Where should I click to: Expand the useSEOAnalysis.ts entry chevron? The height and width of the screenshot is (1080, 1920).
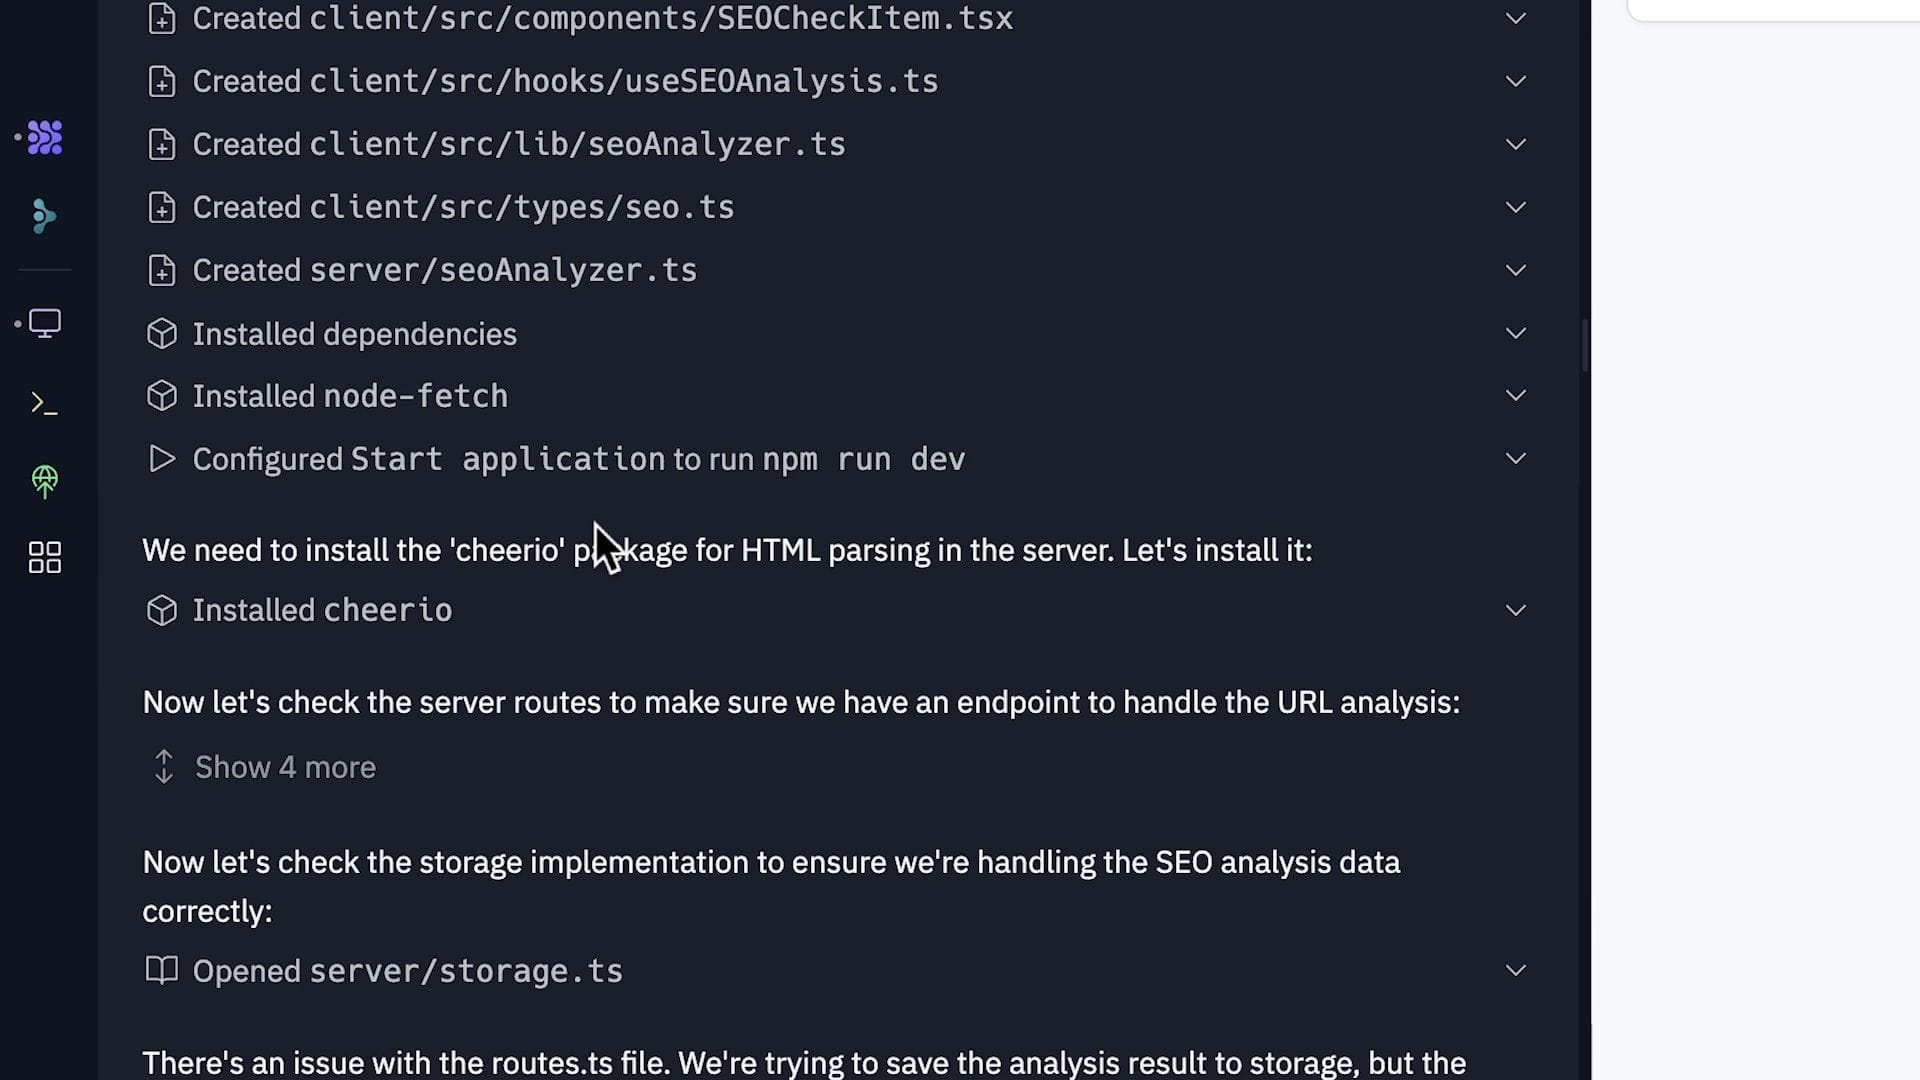[x=1515, y=81]
